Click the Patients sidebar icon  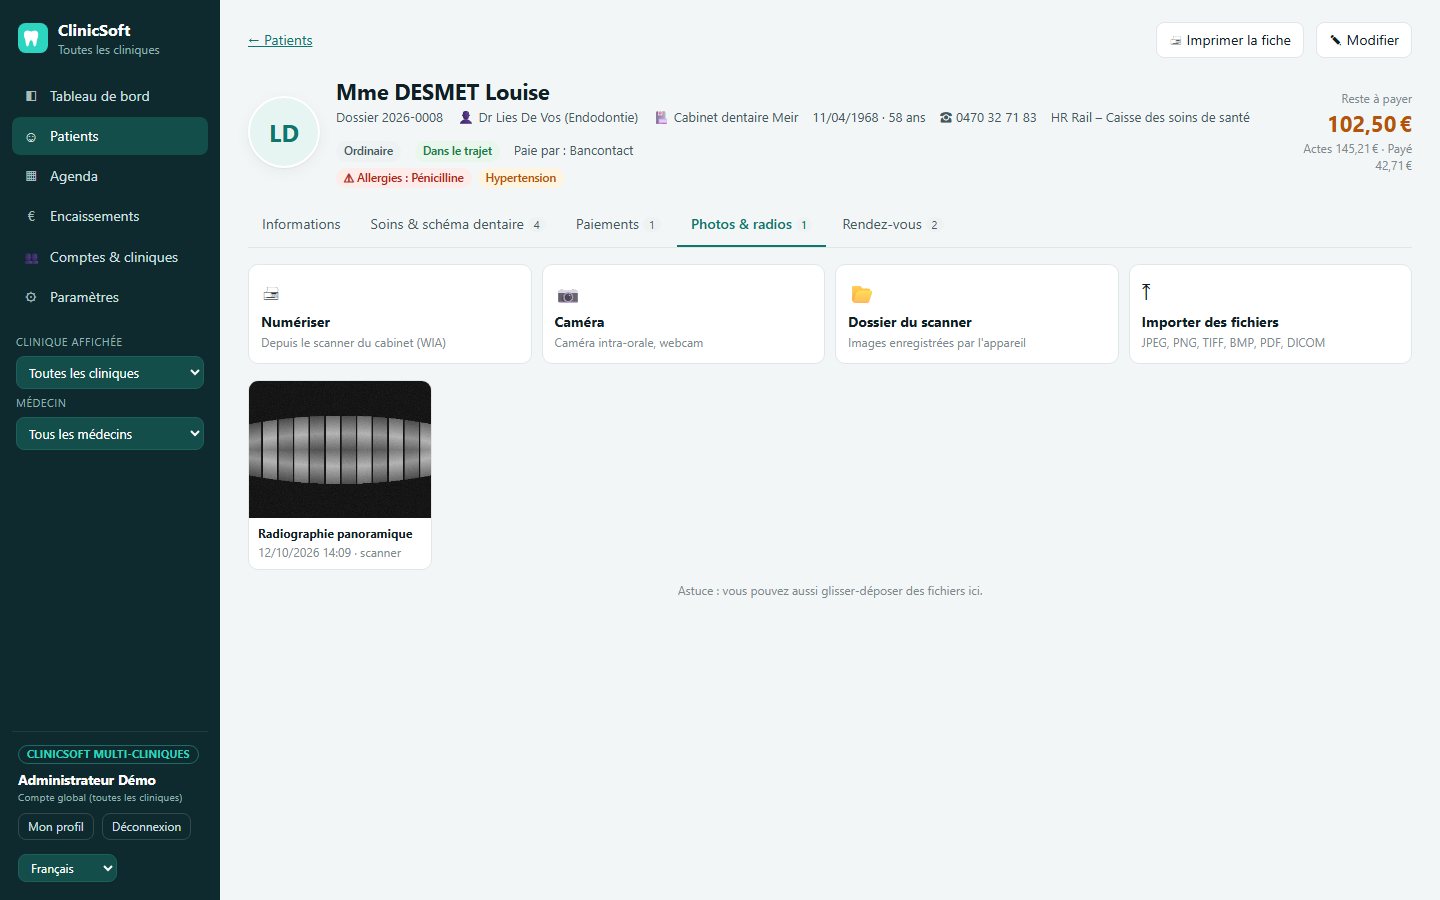point(31,137)
